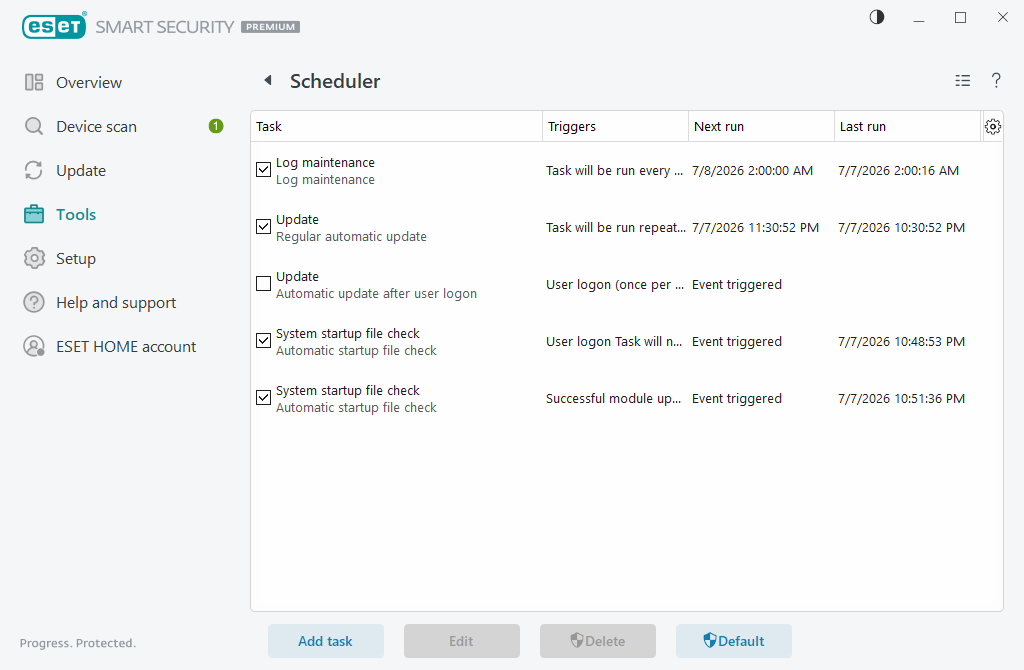Uncheck startup file check with module update trigger
The image size is (1024, 670).
263,397
